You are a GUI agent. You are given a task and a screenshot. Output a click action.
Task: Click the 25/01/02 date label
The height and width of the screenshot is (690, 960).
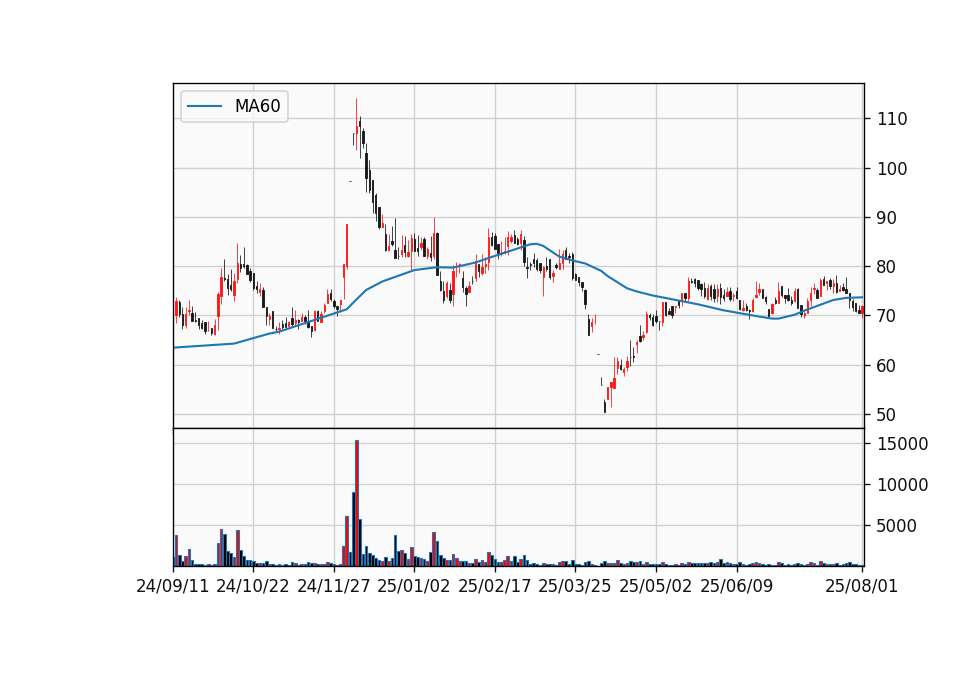tap(414, 586)
